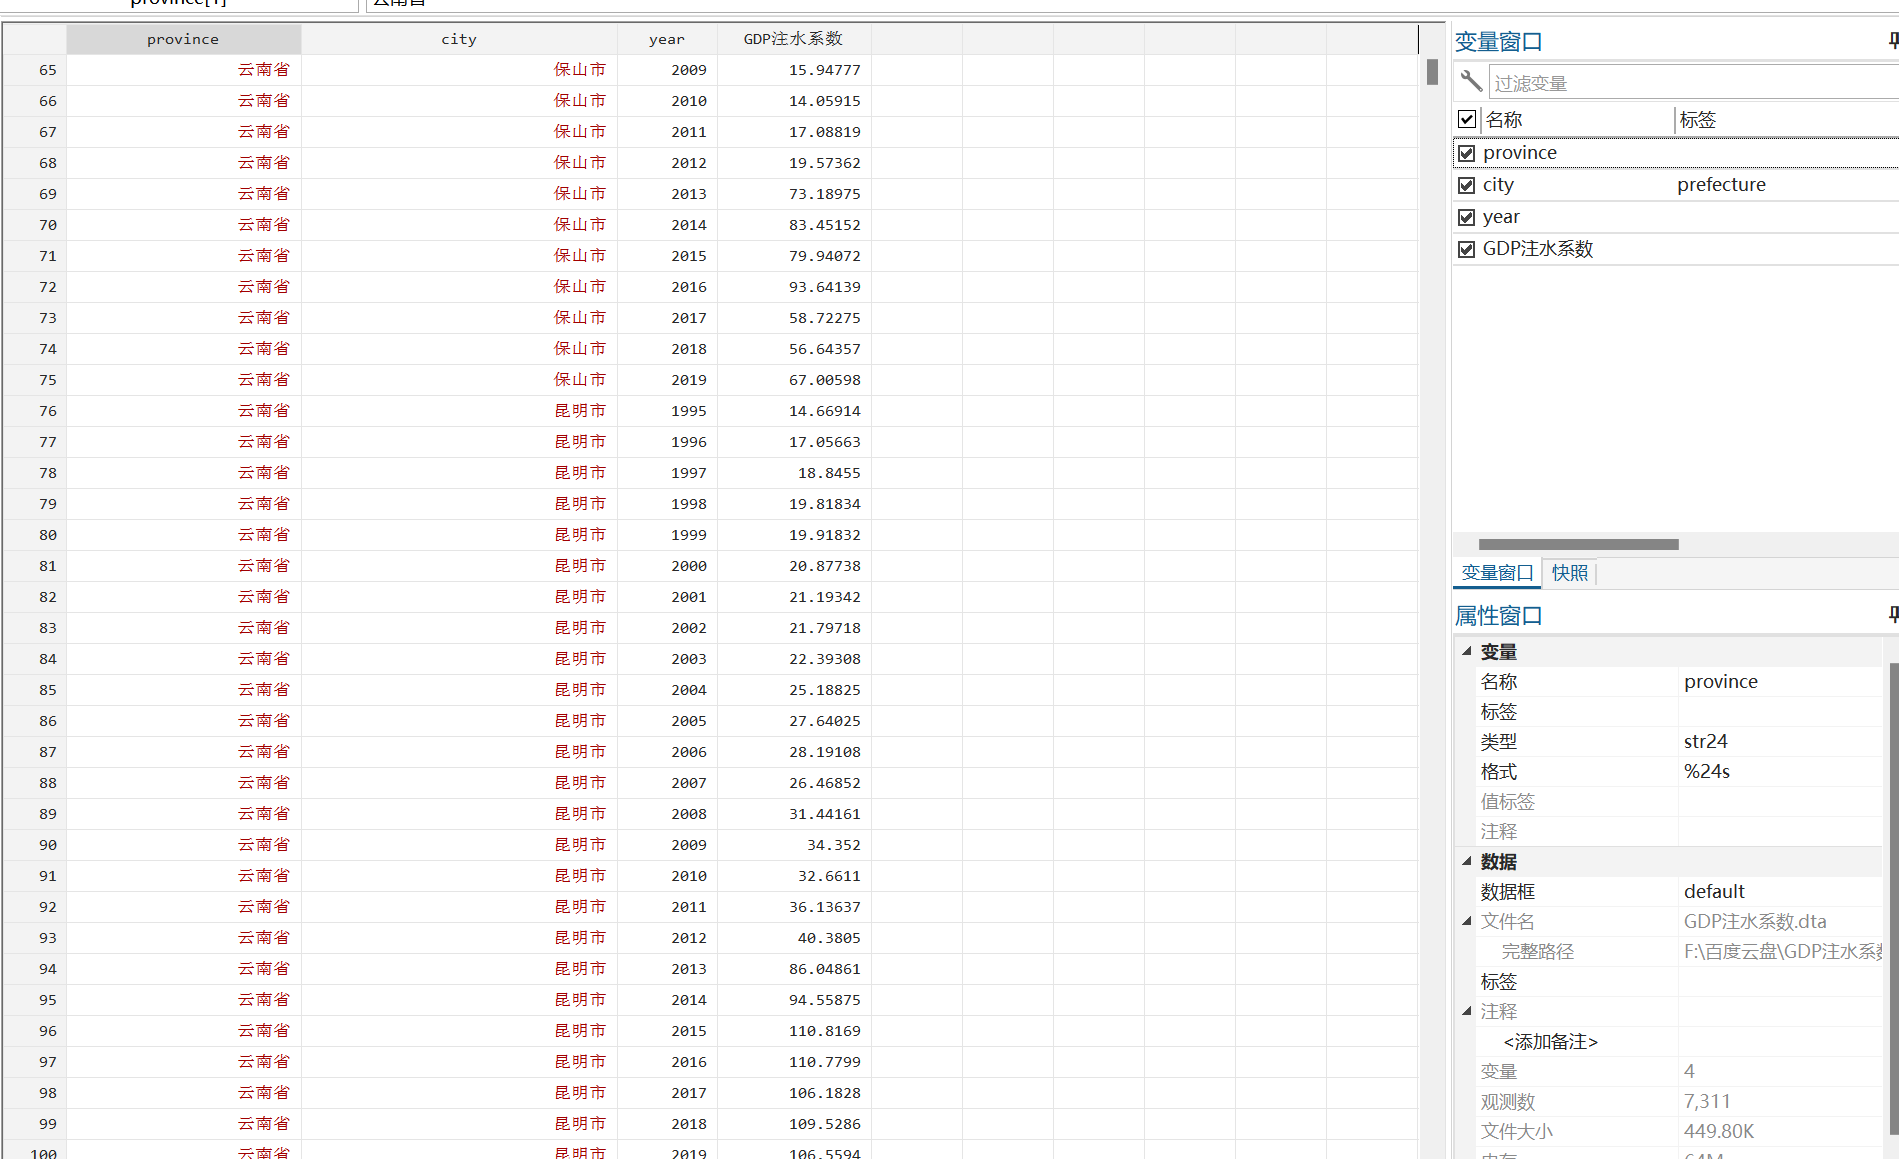Screen dimensions: 1899x1159
Task: Click the year cell 1995
Action: coord(667,411)
